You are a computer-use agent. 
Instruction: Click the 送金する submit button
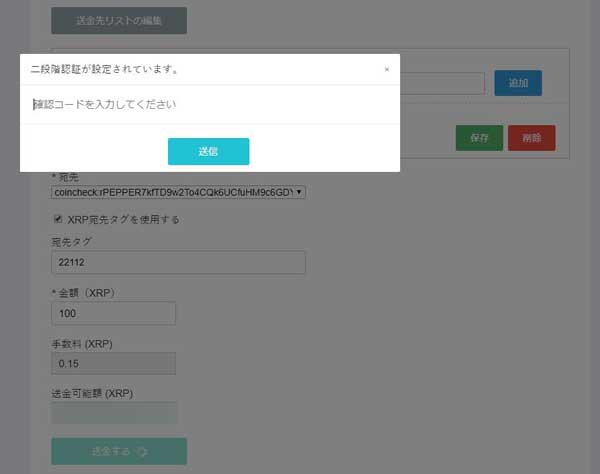[118, 451]
